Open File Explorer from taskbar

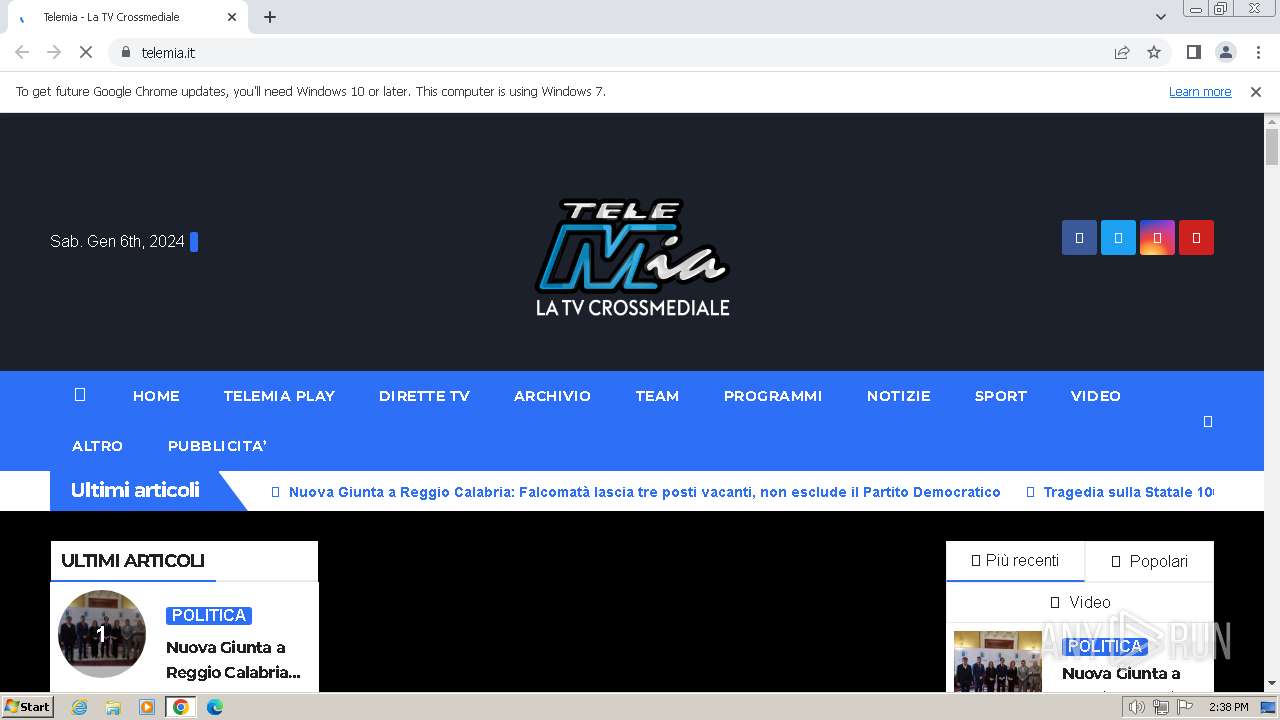point(113,707)
